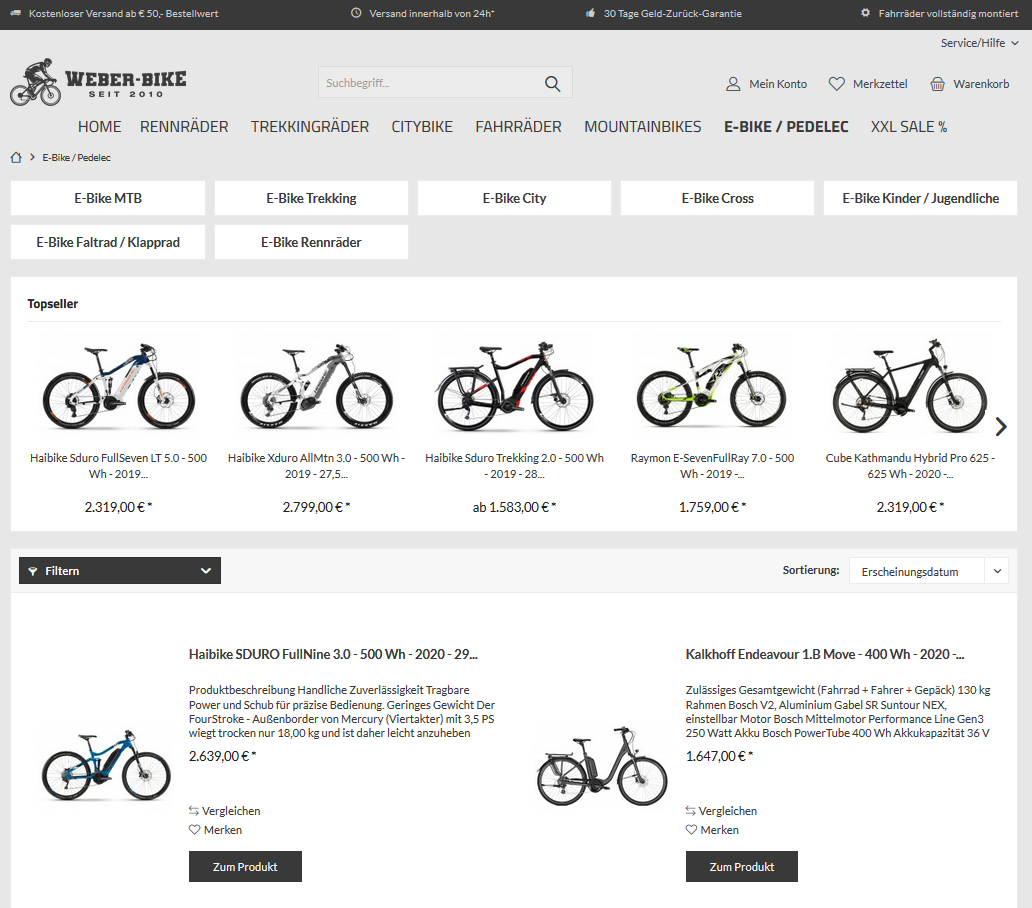Screen dimensions: 1032x908
Task: Click heart icon for Haibike SDURO FullNine
Action: [194, 830]
